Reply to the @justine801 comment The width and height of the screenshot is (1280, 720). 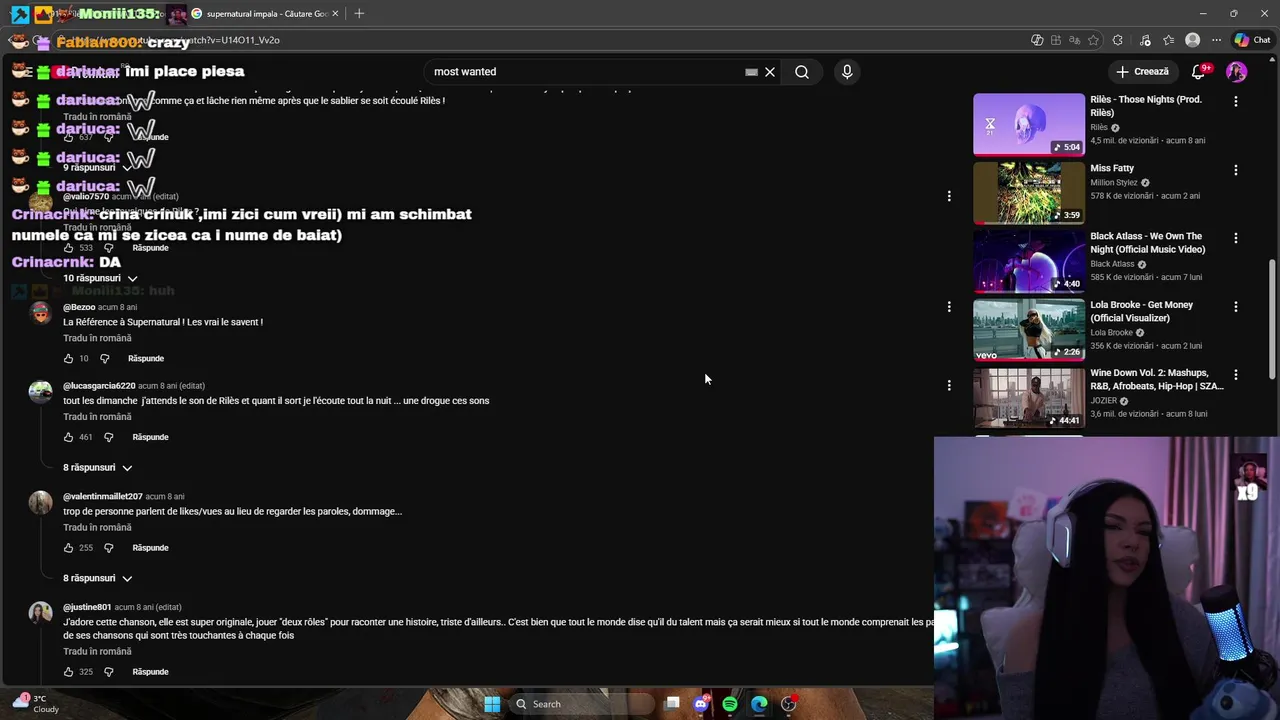tap(150, 672)
